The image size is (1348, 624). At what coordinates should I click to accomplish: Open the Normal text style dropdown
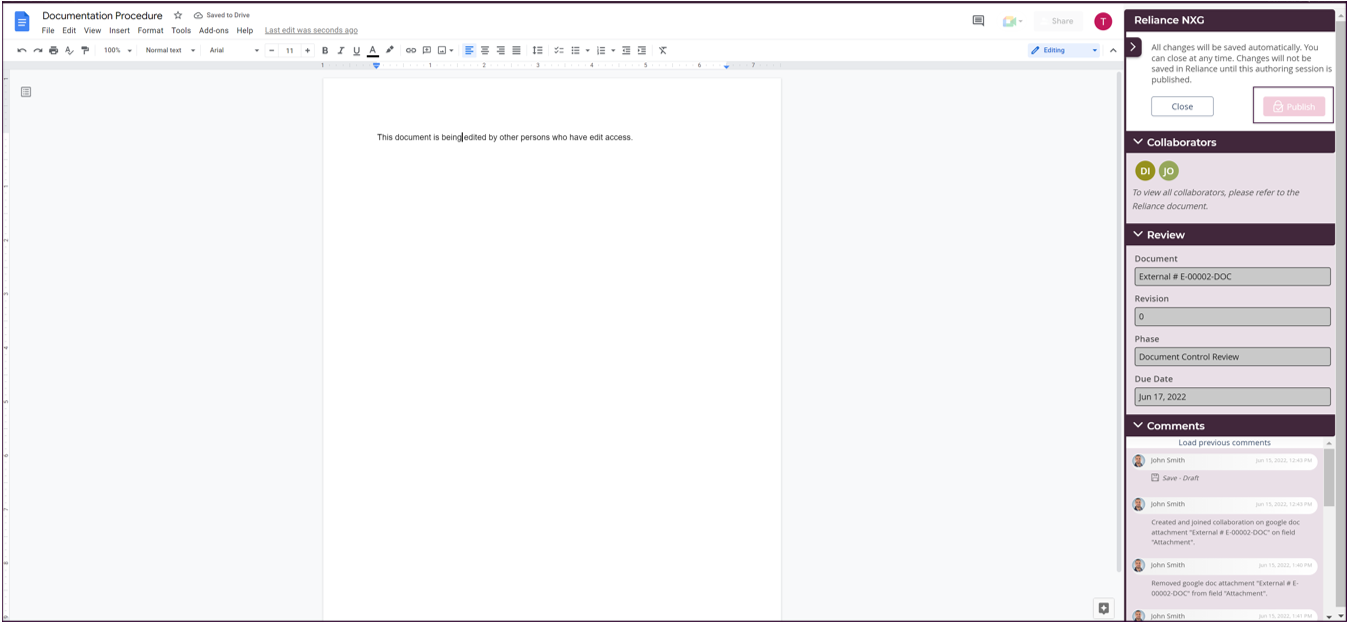pos(168,50)
